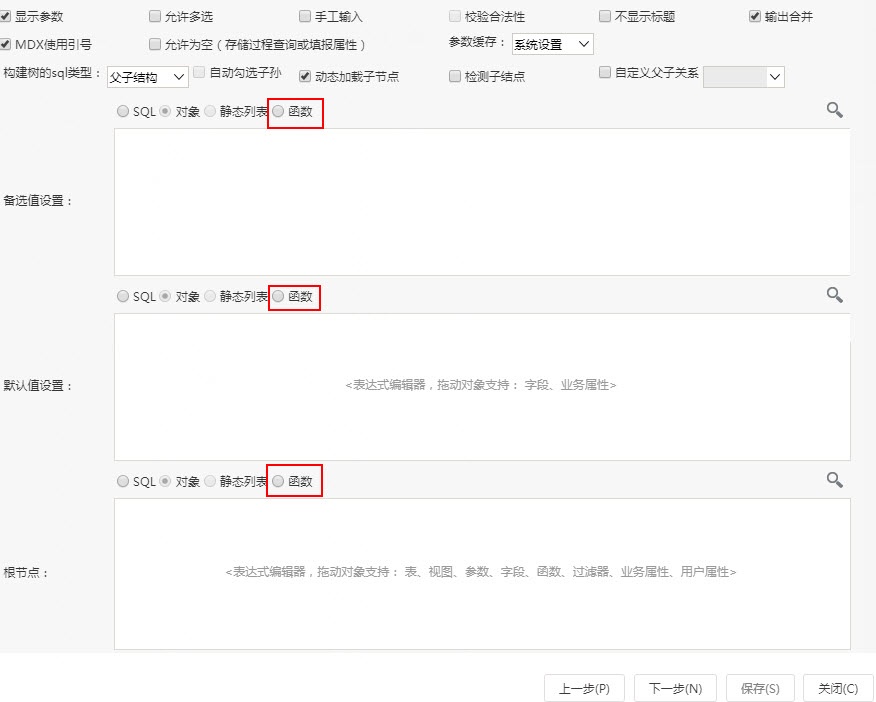Toggle the 自动勾选子孙 checkbox

tap(198, 72)
